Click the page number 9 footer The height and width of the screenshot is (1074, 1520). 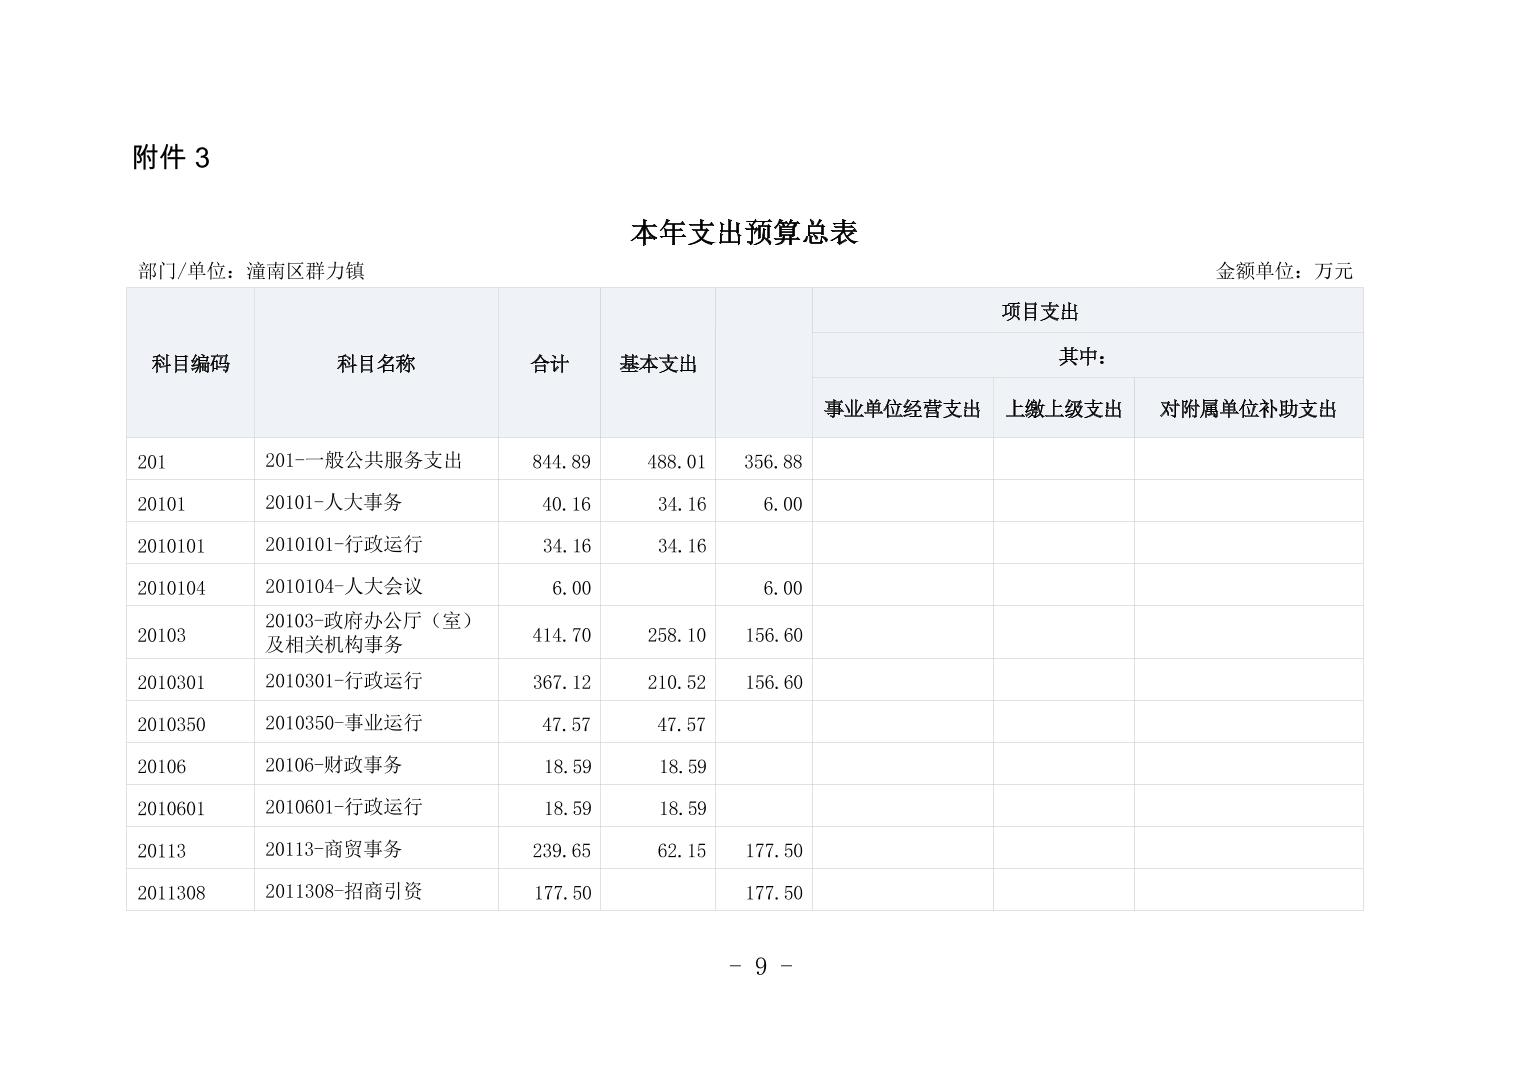pyautogui.click(x=760, y=966)
